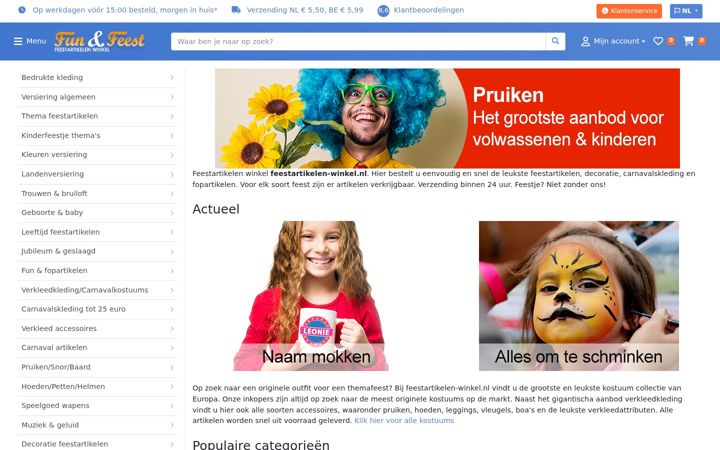This screenshot has width=720, height=450.
Task: Open Pruiken/Snor/Baard category
Action: click(97, 367)
